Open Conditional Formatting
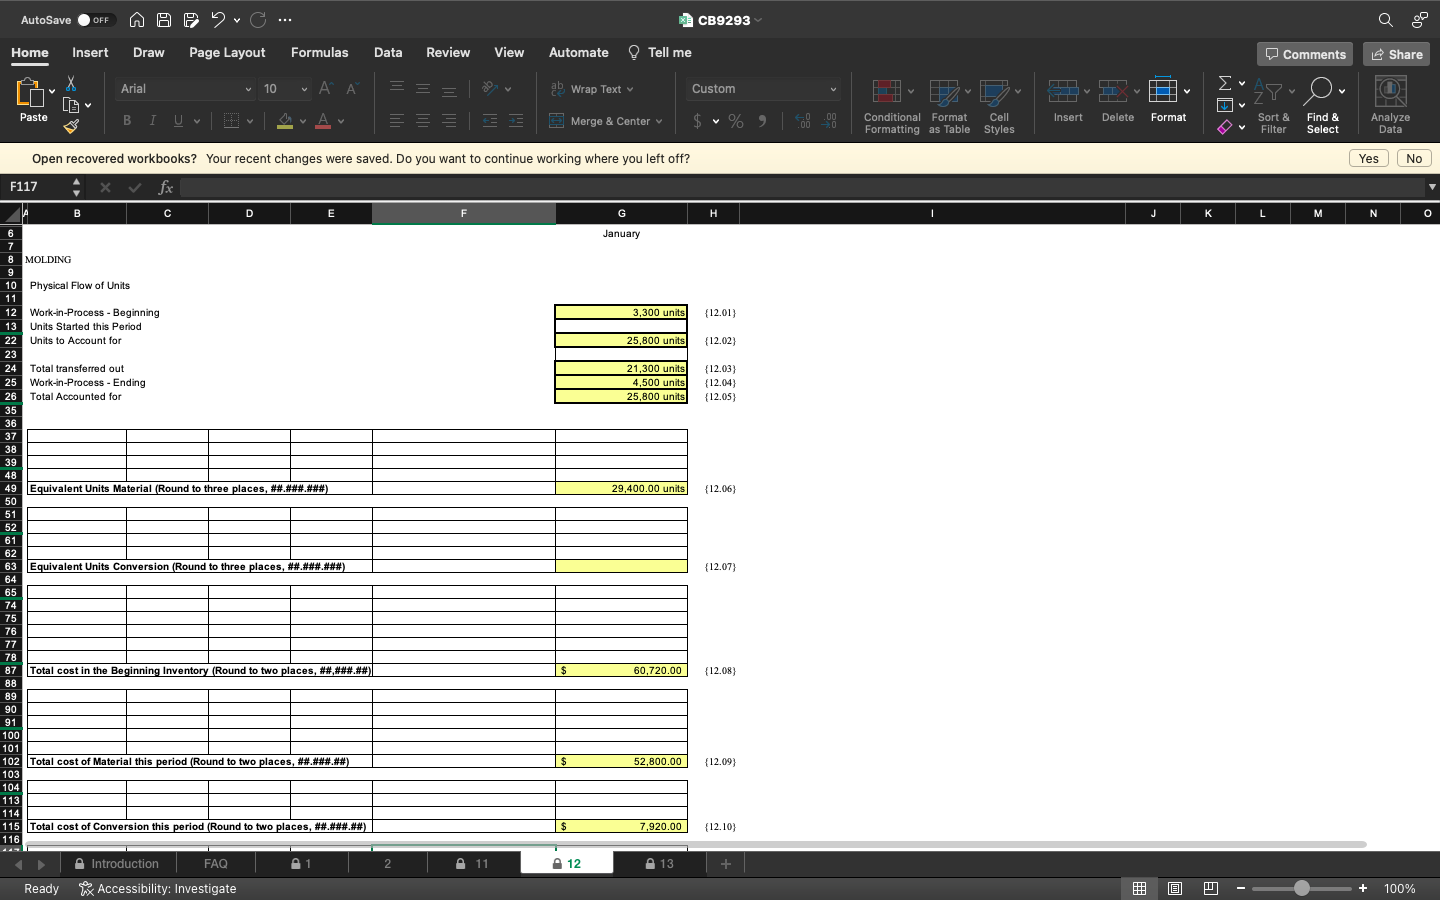The height and width of the screenshot is (900, 1440). (892, 106)
